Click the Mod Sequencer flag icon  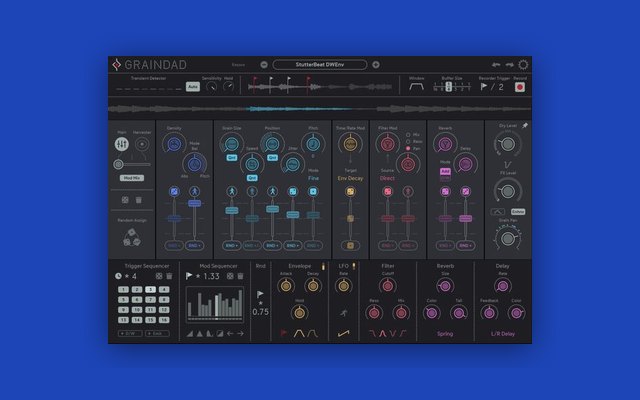pos(189,276)
